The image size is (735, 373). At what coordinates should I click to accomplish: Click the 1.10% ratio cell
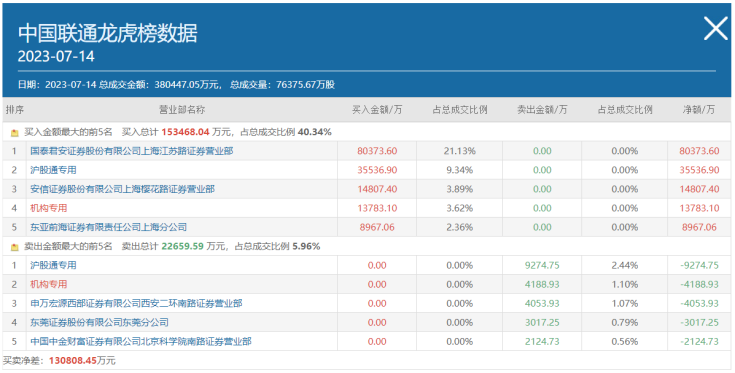624,284
